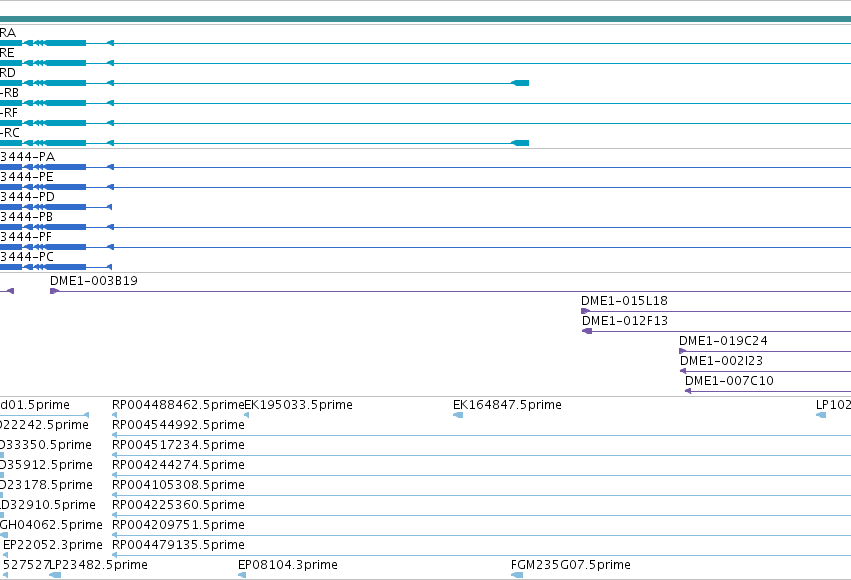
Task: Open the 3444-PB protein feature label
Action: point(27,217)
